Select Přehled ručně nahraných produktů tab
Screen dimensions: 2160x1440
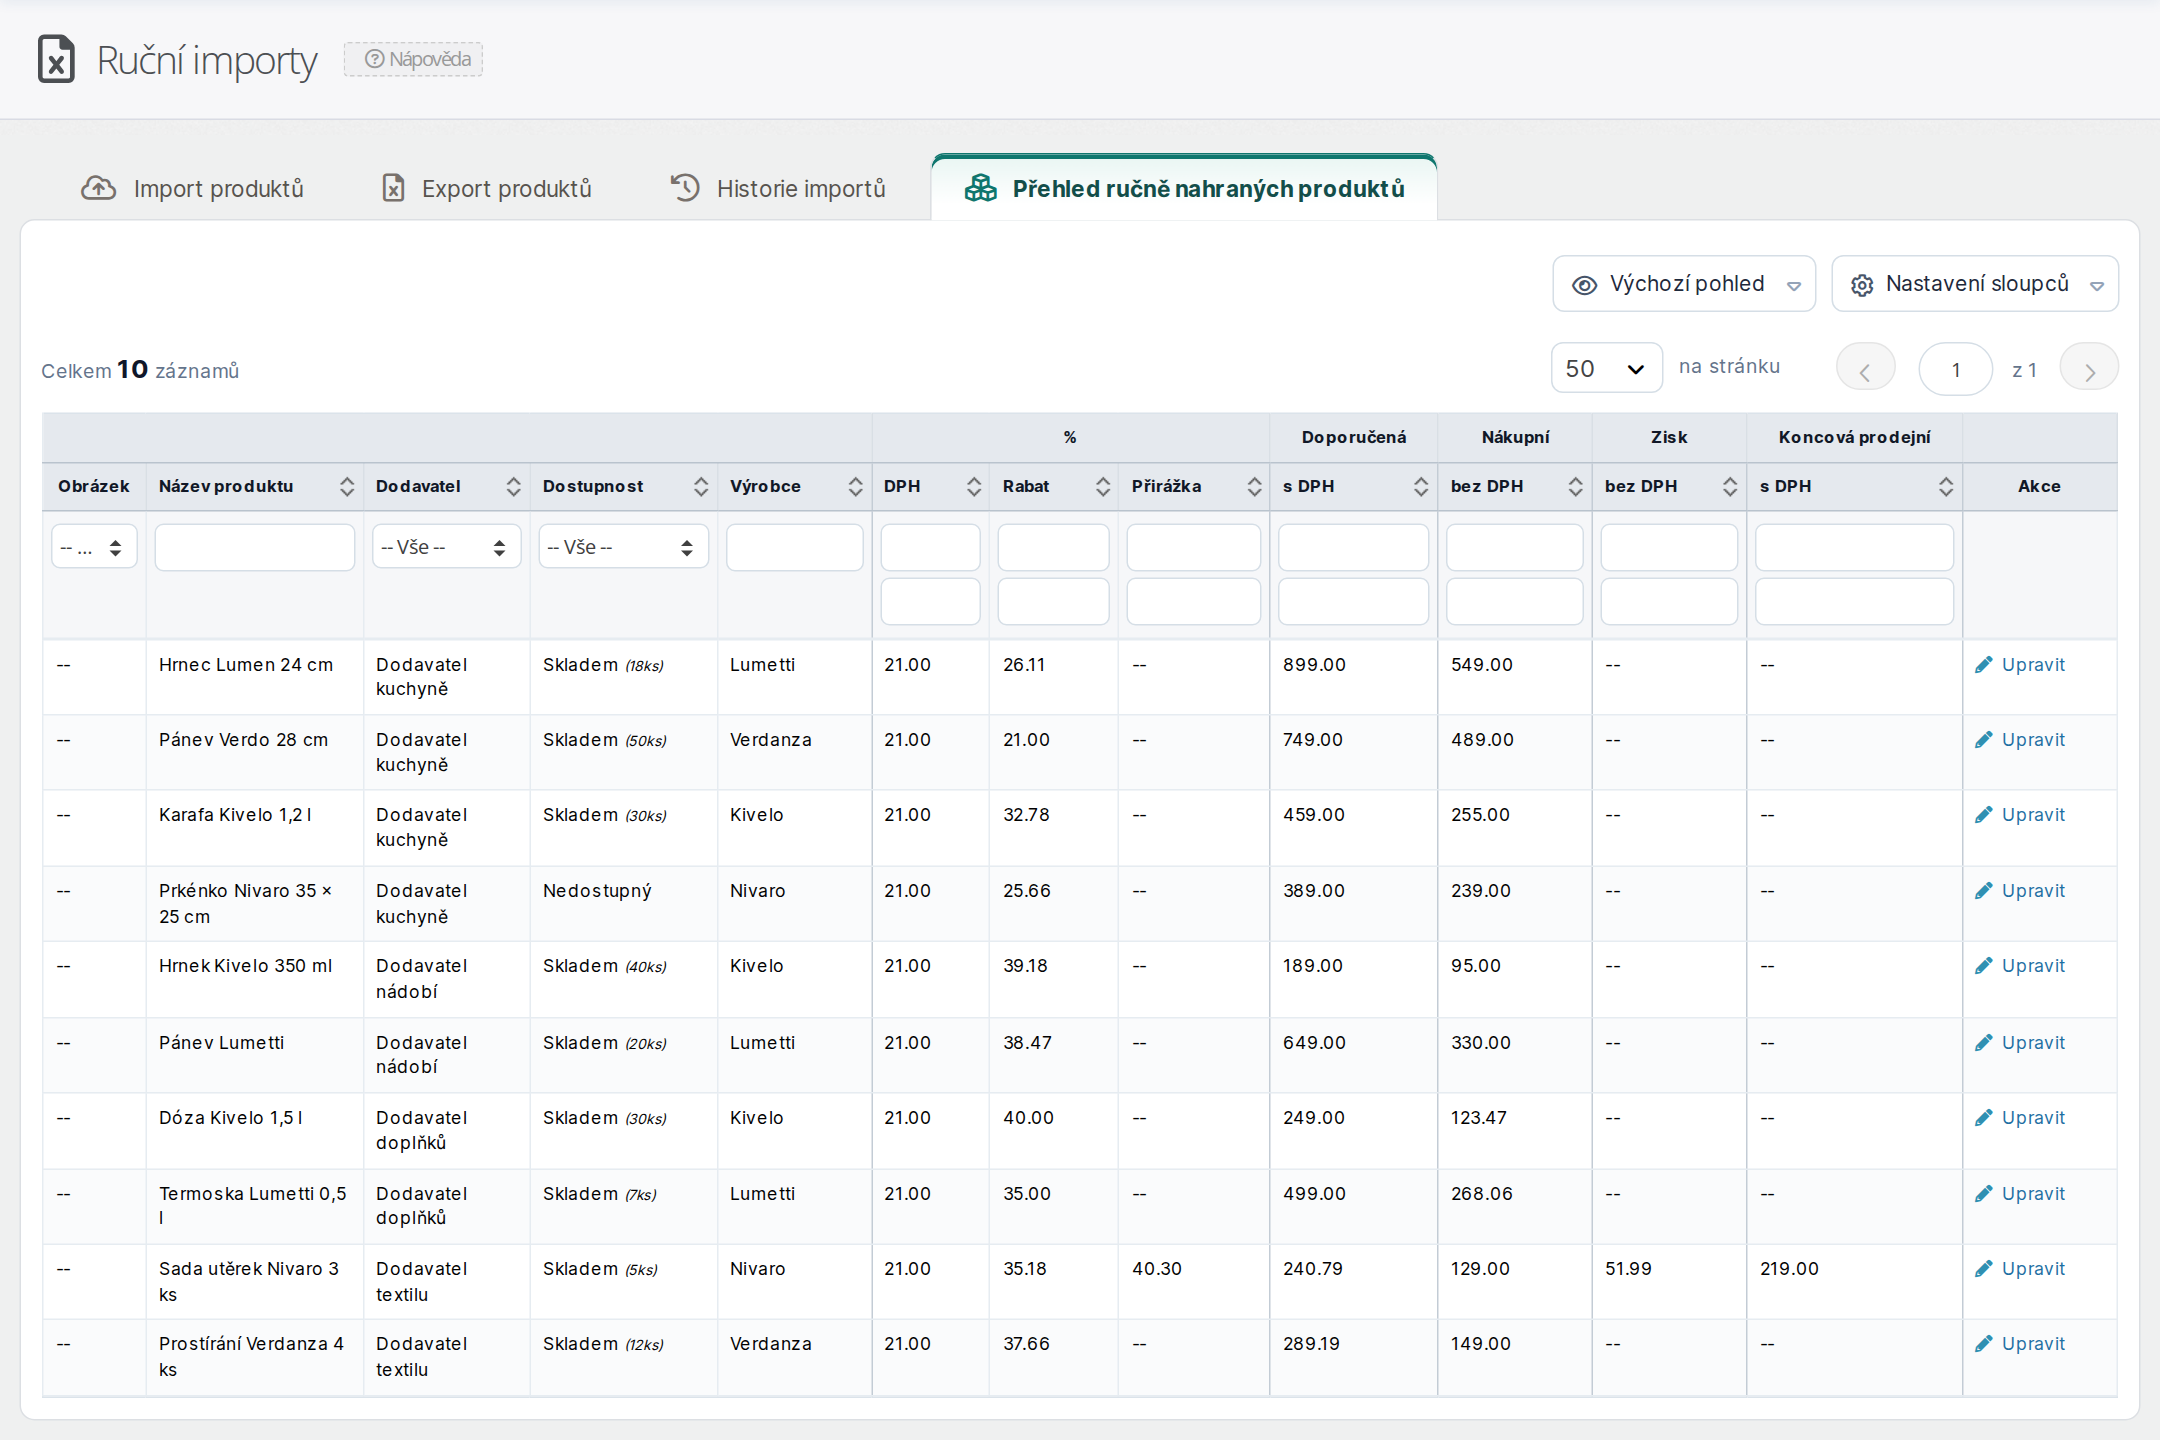point(1184,188)
